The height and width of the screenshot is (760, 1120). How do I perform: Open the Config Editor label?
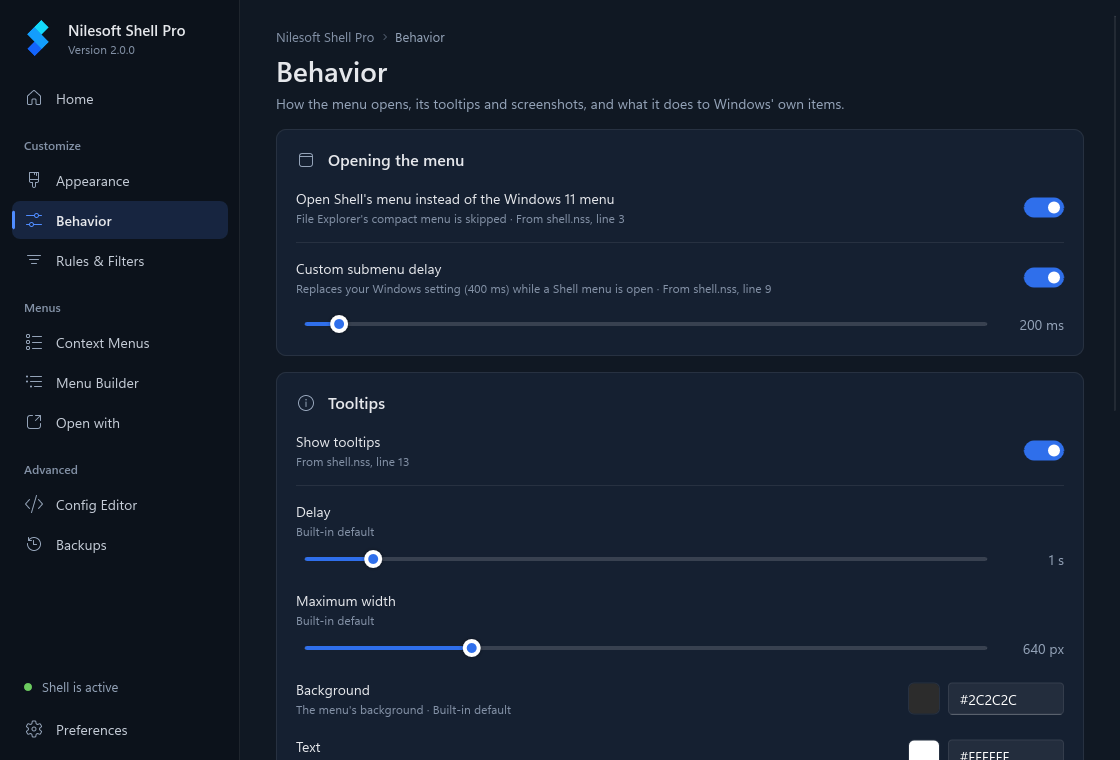tap(96, 505)
